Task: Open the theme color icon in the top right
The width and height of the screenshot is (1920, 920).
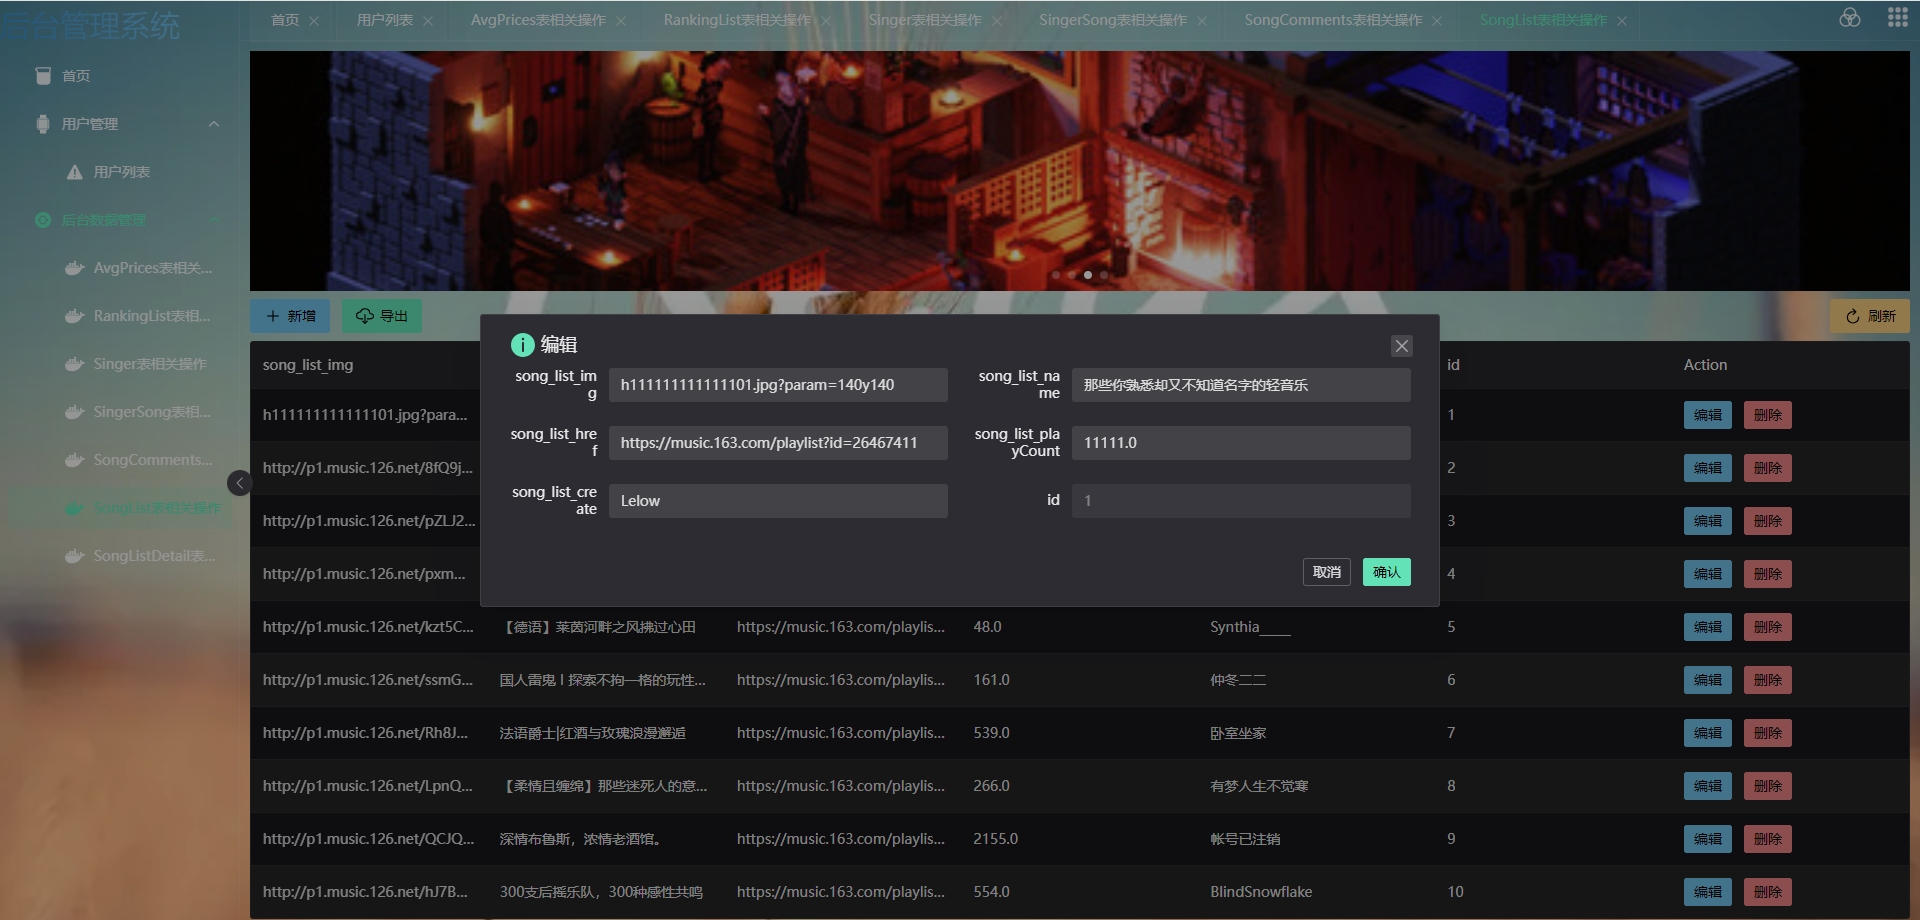Action: tap(1850, 18)
